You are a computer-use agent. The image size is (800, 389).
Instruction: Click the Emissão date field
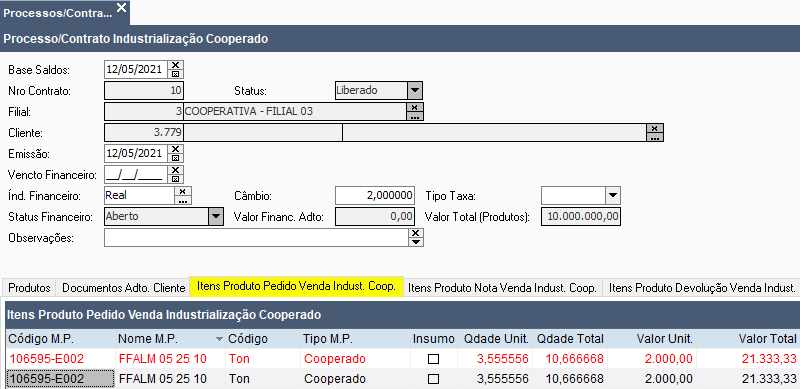pos(136,153)
